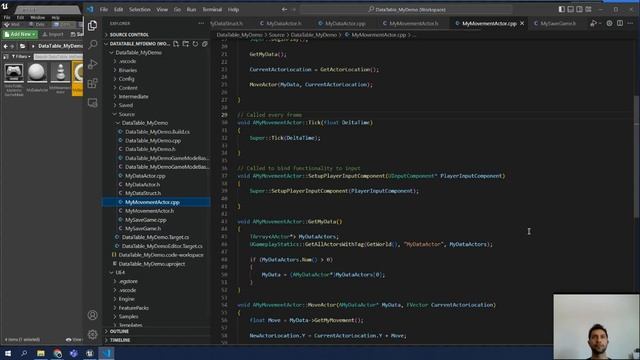Close the MyMovementActor.cpp tab

[x=522, y=24]
